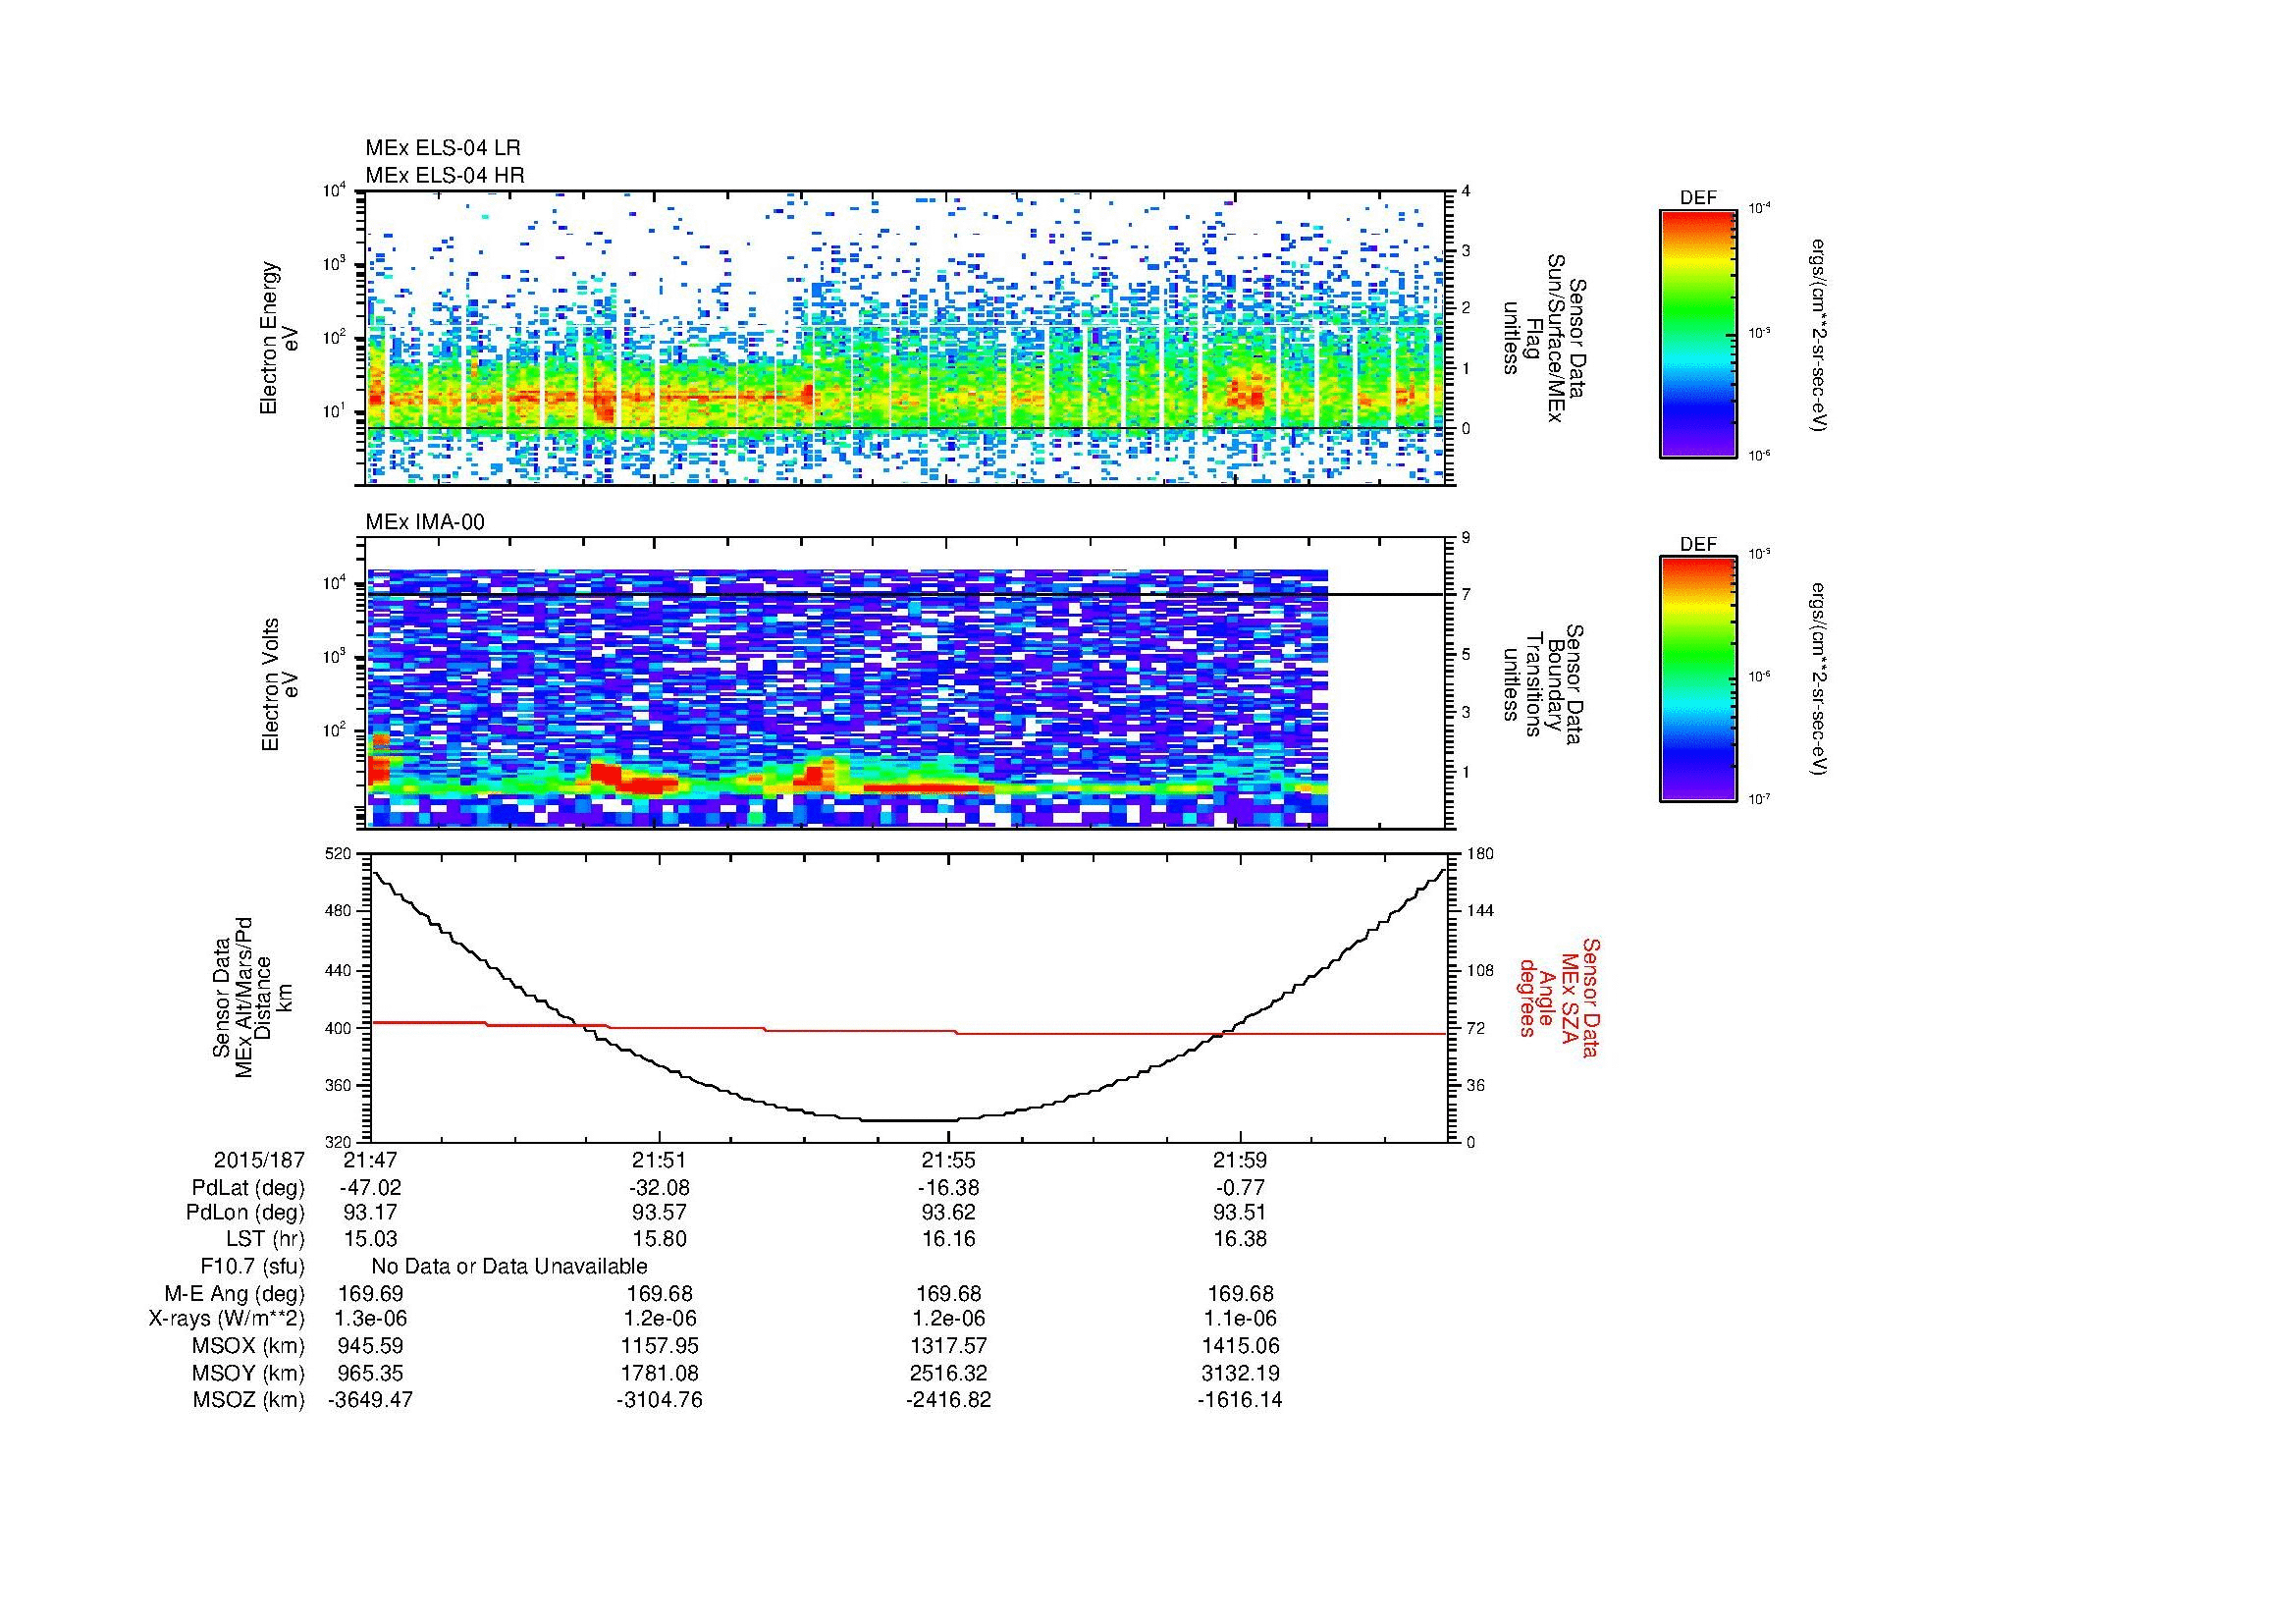Click the PdLat value -0.77
The width and height of the screenshot is (2296, 1623).
coord(1240,1188)
